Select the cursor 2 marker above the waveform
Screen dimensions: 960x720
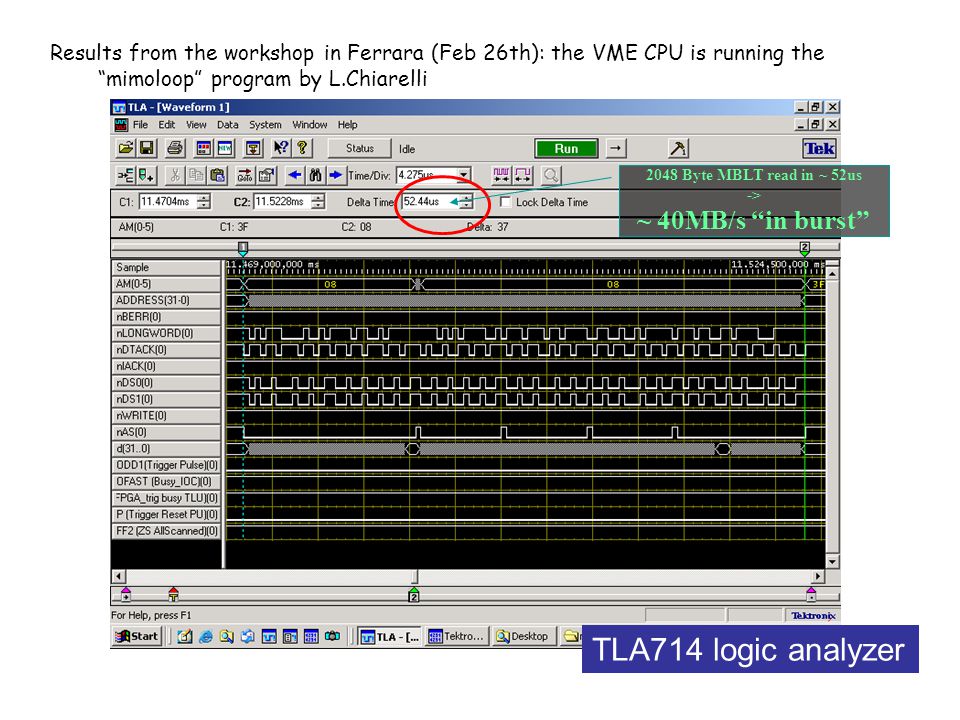click(x=804, y=248)
